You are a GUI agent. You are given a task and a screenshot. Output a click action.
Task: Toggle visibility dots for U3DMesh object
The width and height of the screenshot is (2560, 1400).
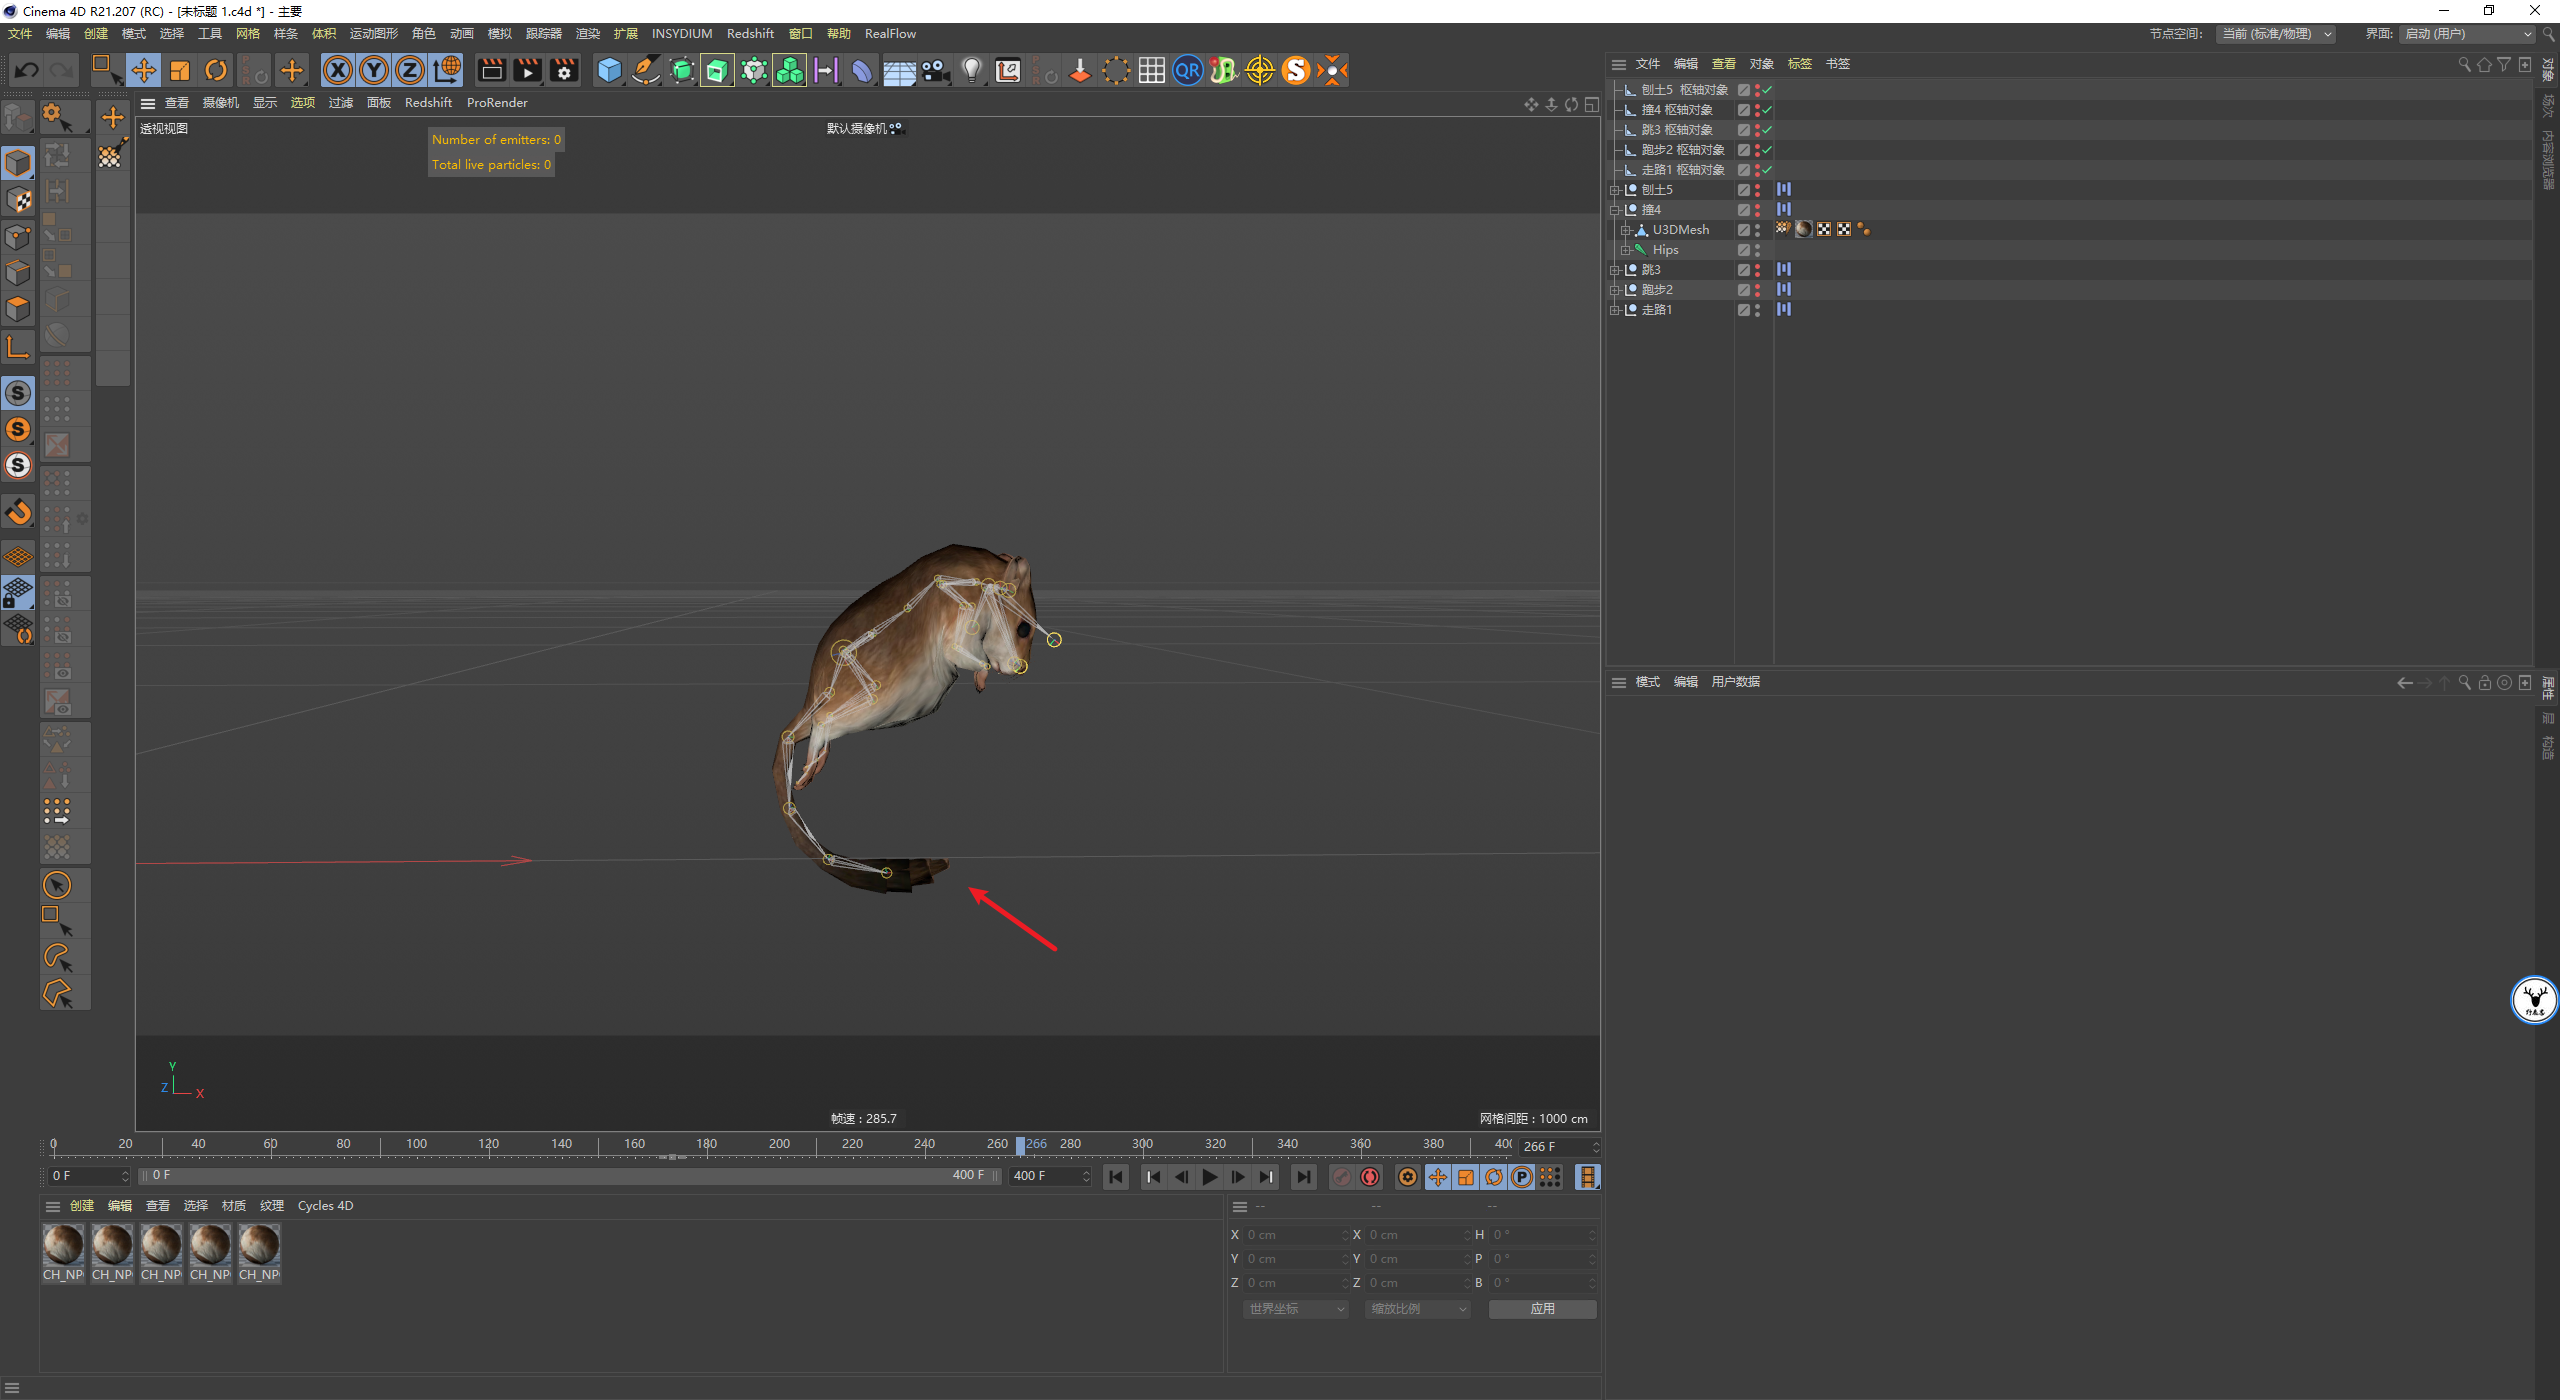point(1757,230)
